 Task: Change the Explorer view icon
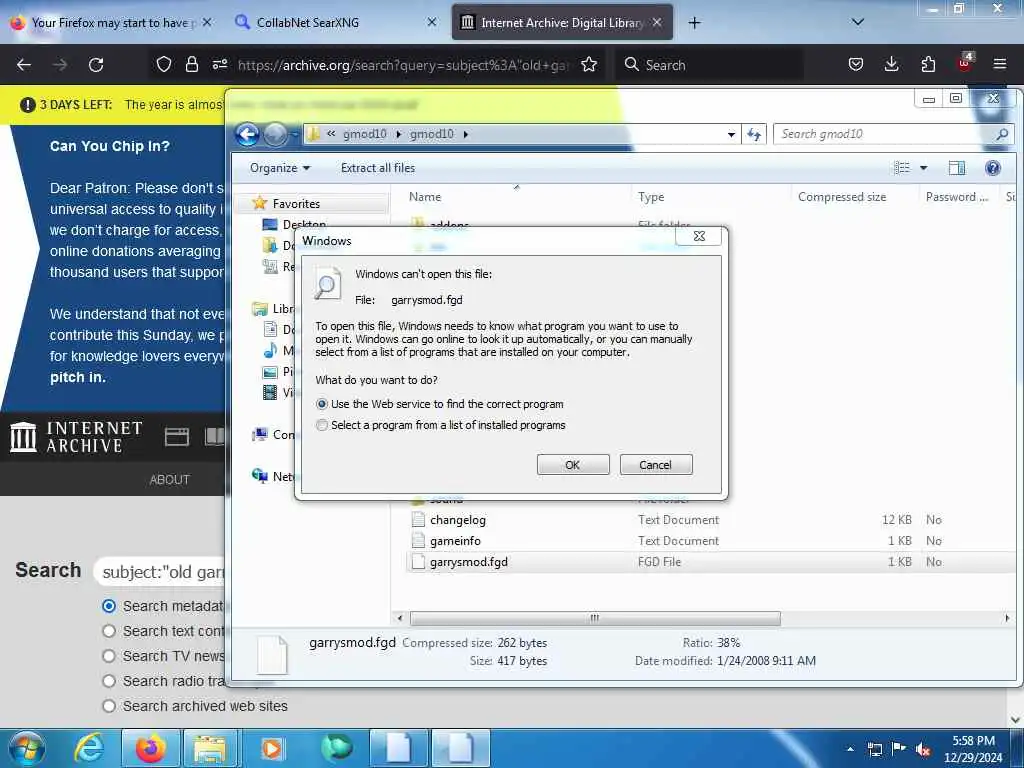[902, 168]
